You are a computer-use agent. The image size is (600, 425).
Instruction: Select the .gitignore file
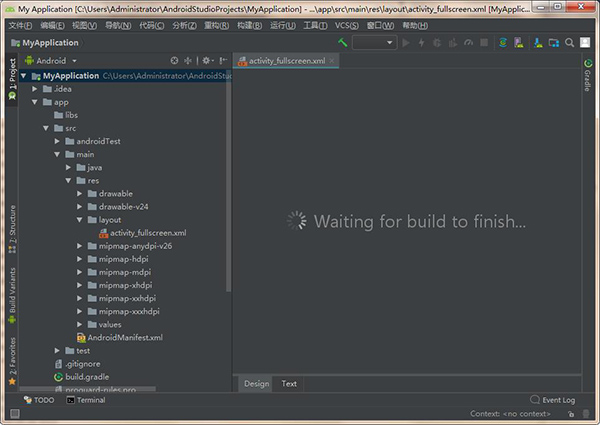[x=78, y=364]
